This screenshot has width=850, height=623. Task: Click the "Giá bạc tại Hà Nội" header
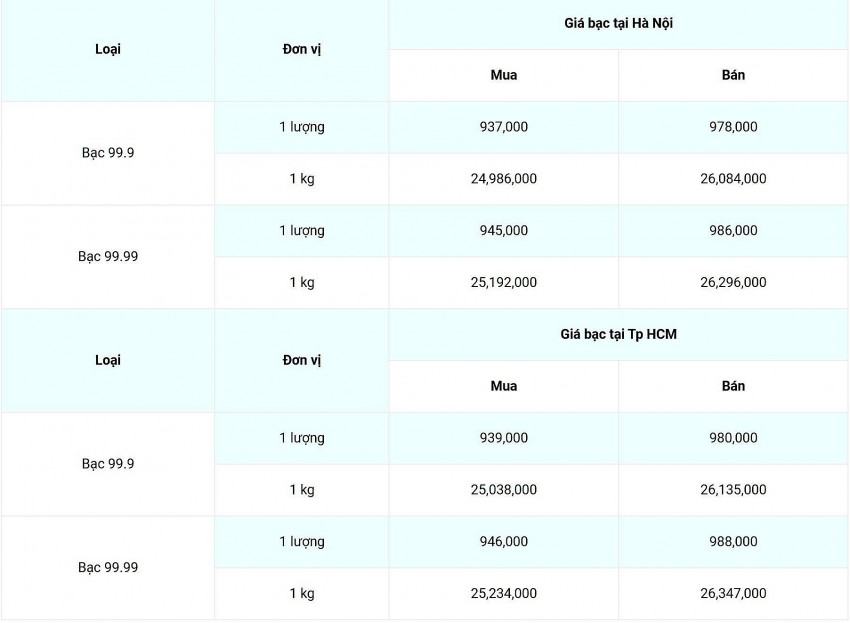click(x=618, y=23)
